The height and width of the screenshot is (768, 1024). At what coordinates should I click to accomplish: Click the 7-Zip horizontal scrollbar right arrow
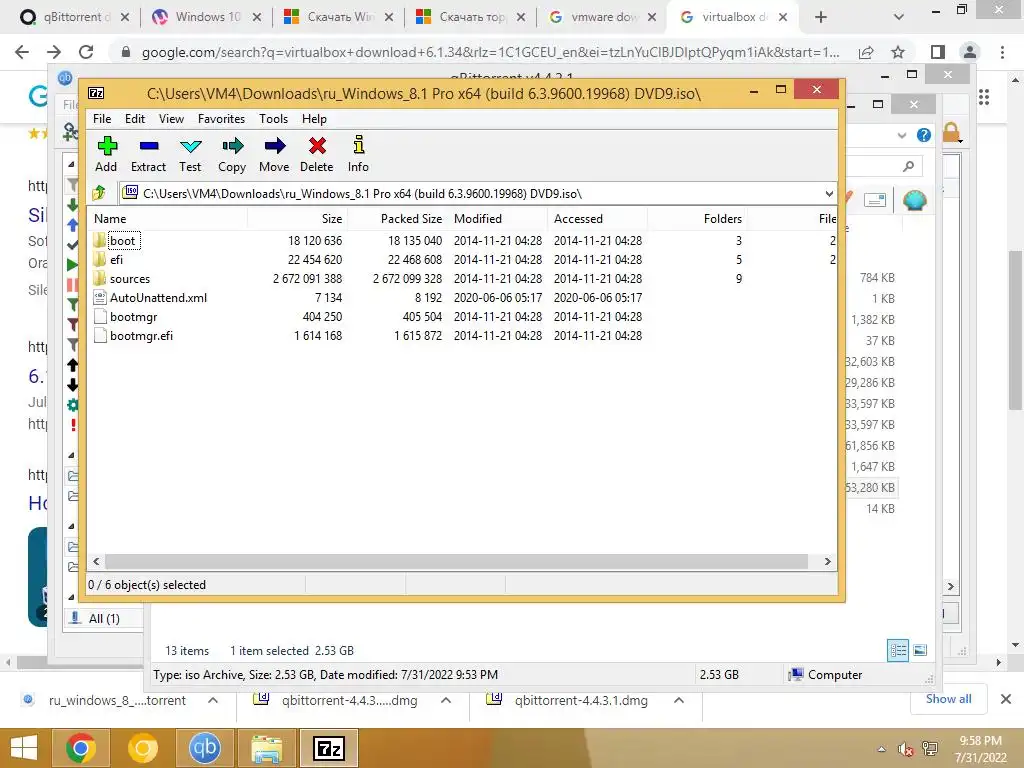(827, 562)
